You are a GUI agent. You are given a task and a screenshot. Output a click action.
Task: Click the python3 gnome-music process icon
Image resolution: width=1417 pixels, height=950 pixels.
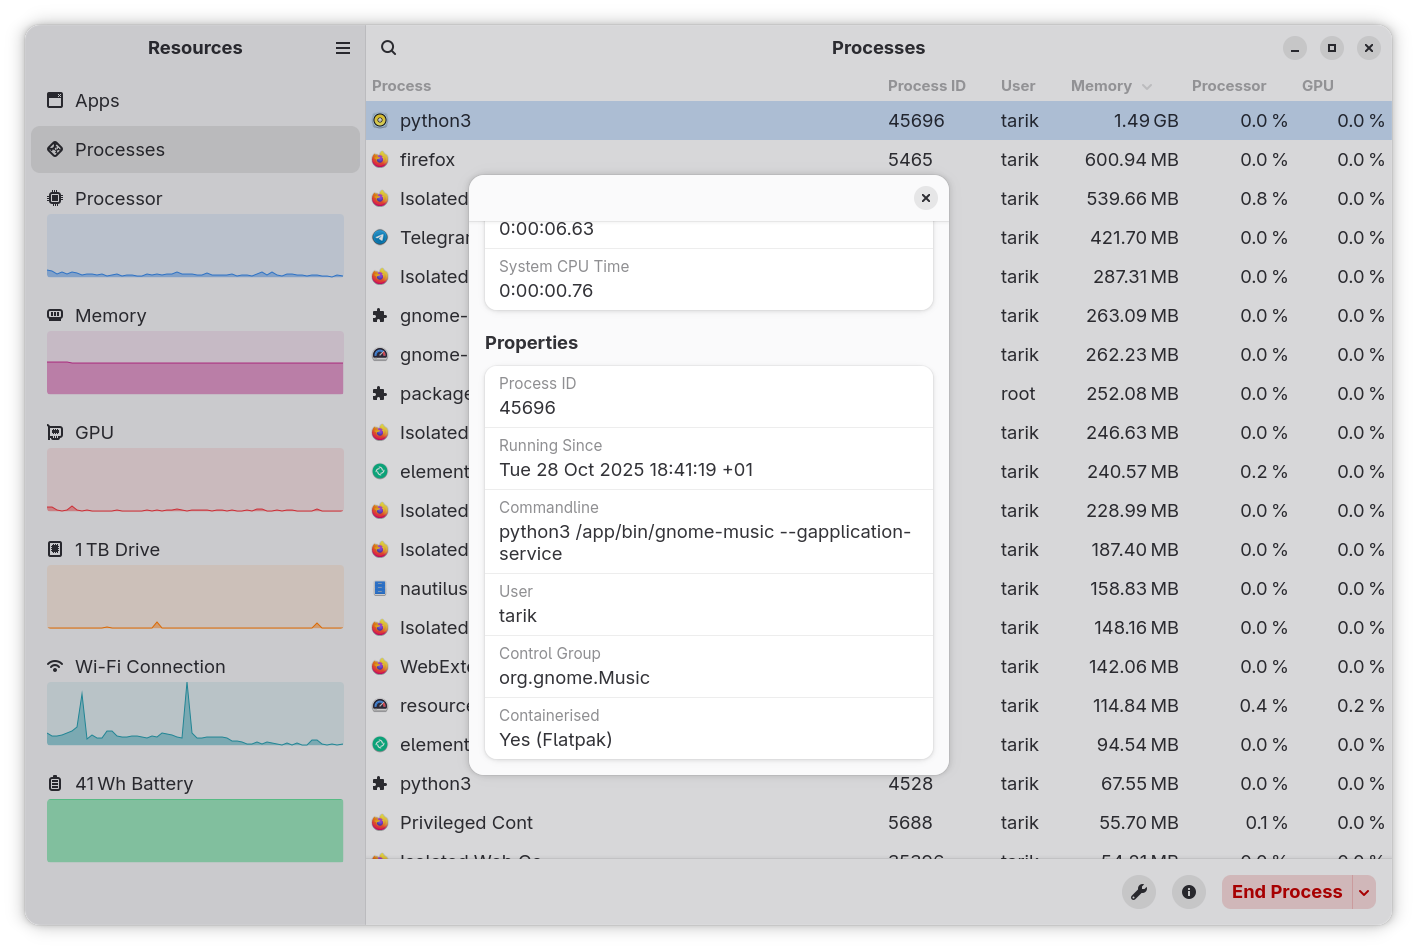coord(380,121)
